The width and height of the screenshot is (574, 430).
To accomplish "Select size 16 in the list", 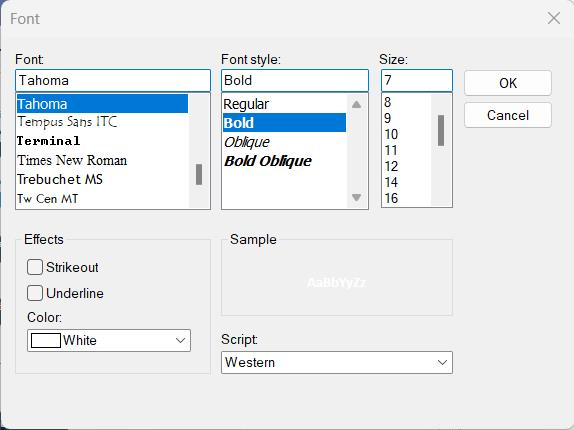I will point(406,198).
